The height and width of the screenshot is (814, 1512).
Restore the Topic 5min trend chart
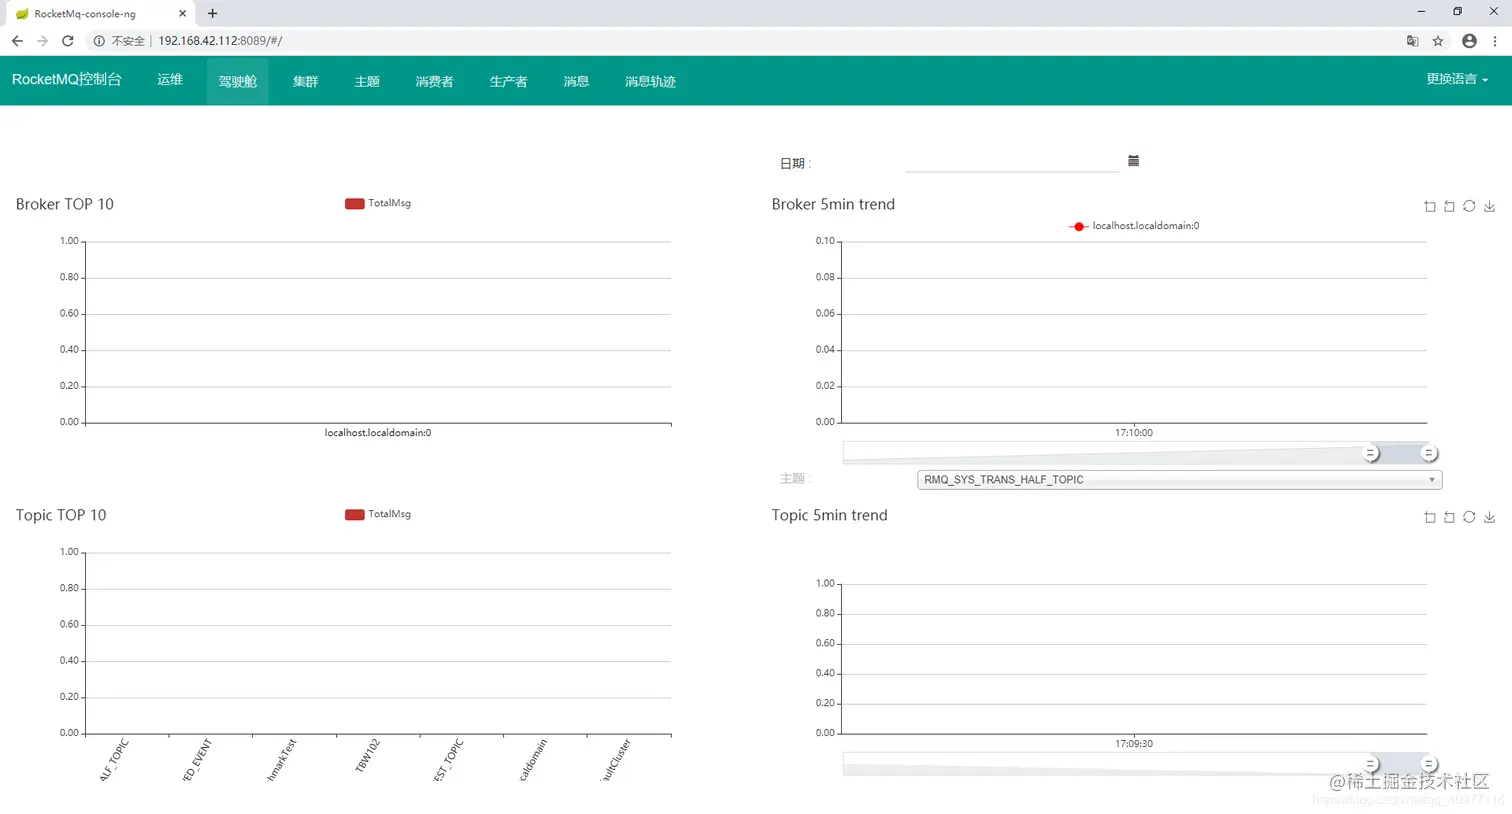pyautogui.click(x=1469, y=517)
